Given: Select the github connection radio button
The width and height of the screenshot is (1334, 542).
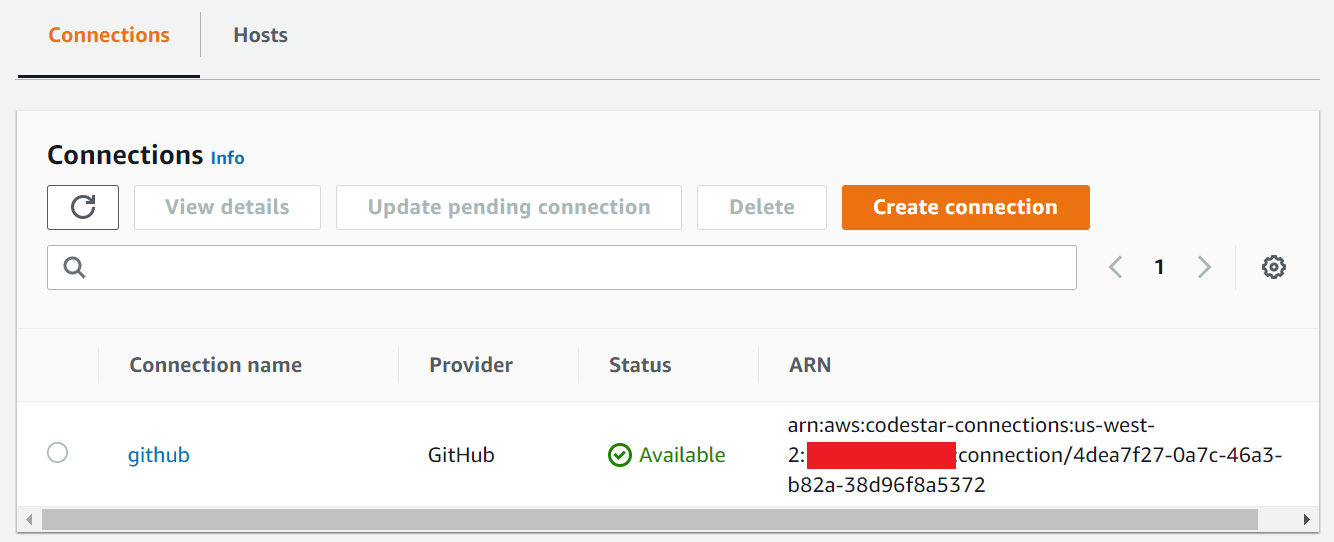Looking at the screenshot, I should [58, 453].
